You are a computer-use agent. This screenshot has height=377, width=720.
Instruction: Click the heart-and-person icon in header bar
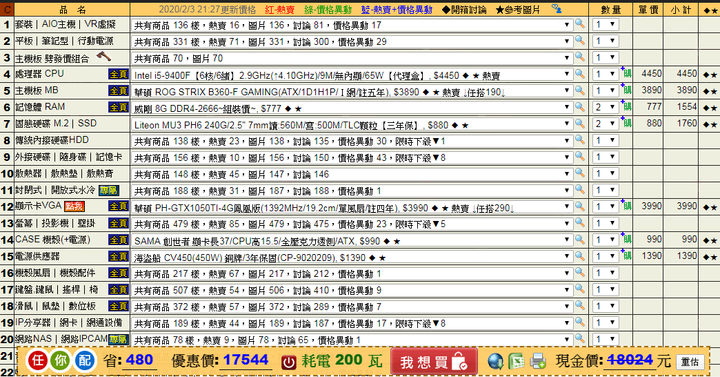(557, 8)
